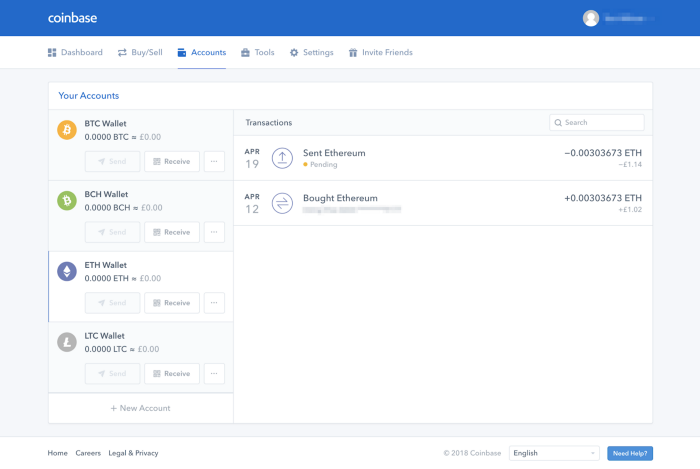Click Send in the BTC Wallet
Screen dimensions: 700x469
point(112,161)
